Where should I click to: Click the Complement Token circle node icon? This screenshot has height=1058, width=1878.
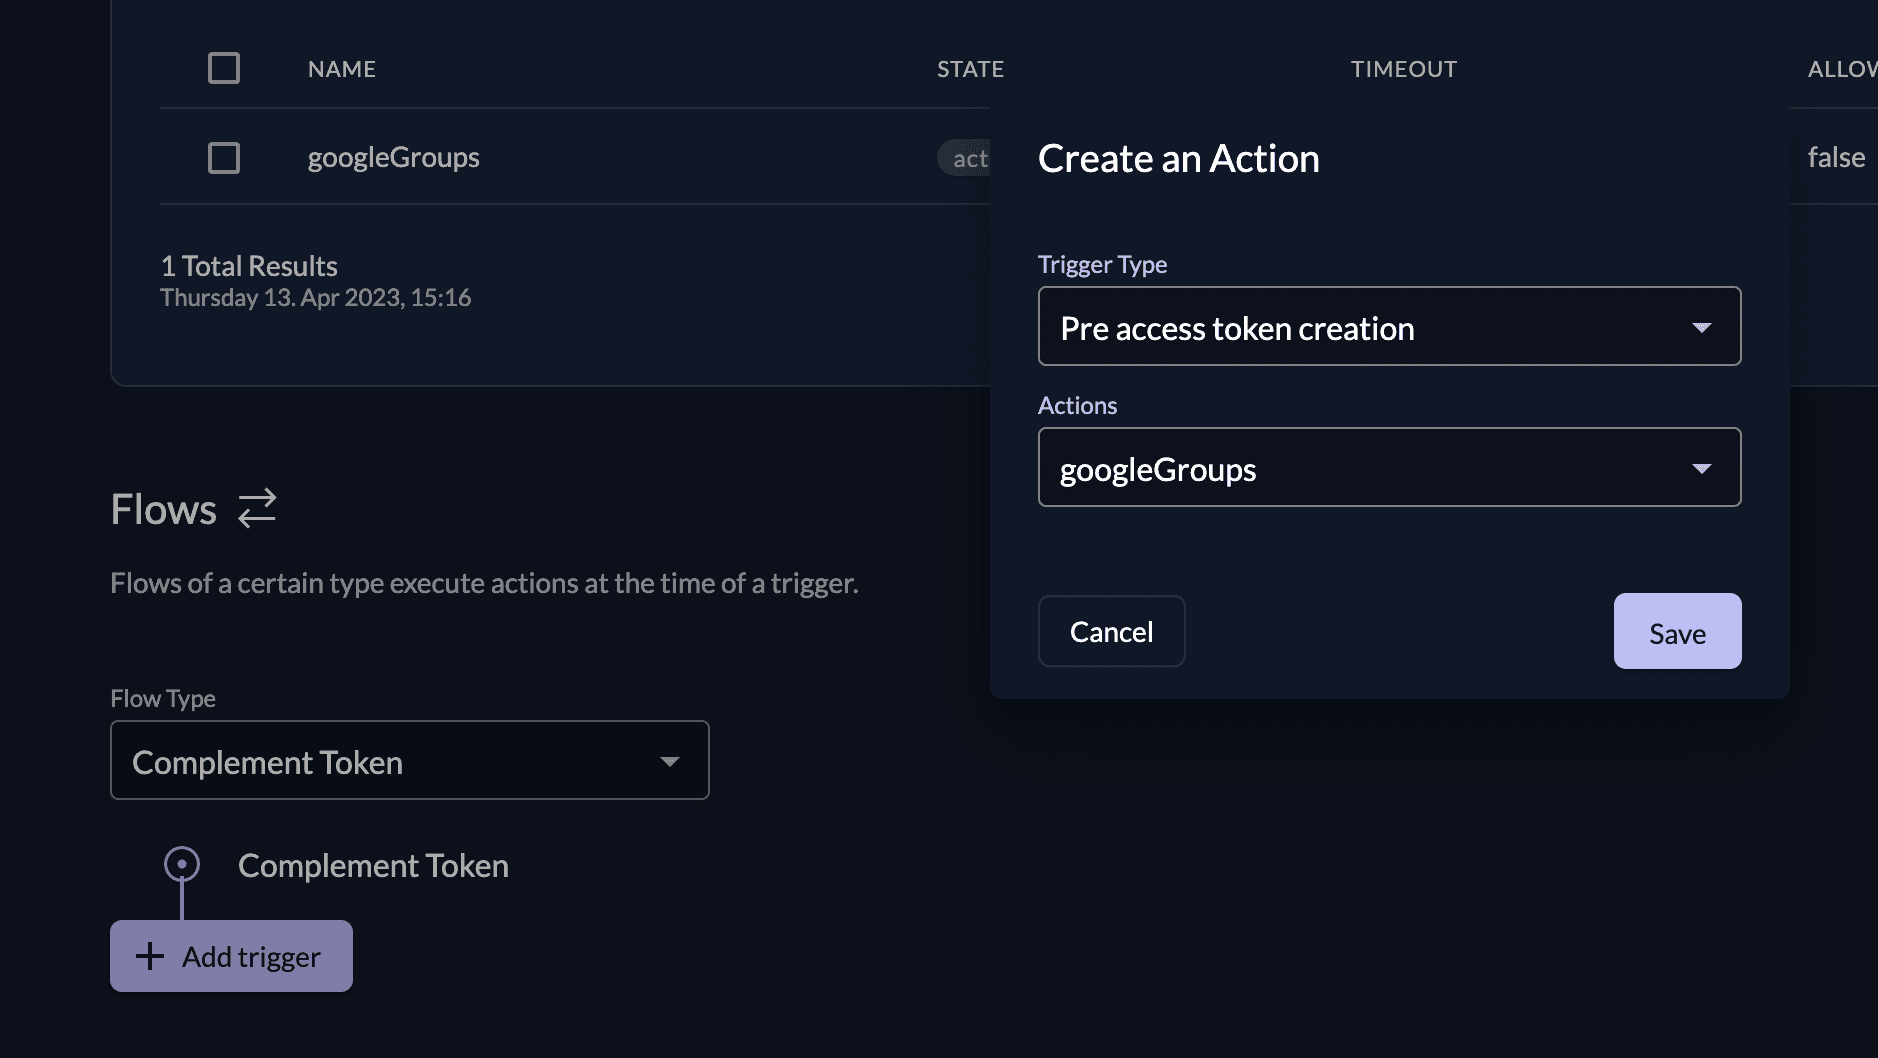click(x=182, y=864)
